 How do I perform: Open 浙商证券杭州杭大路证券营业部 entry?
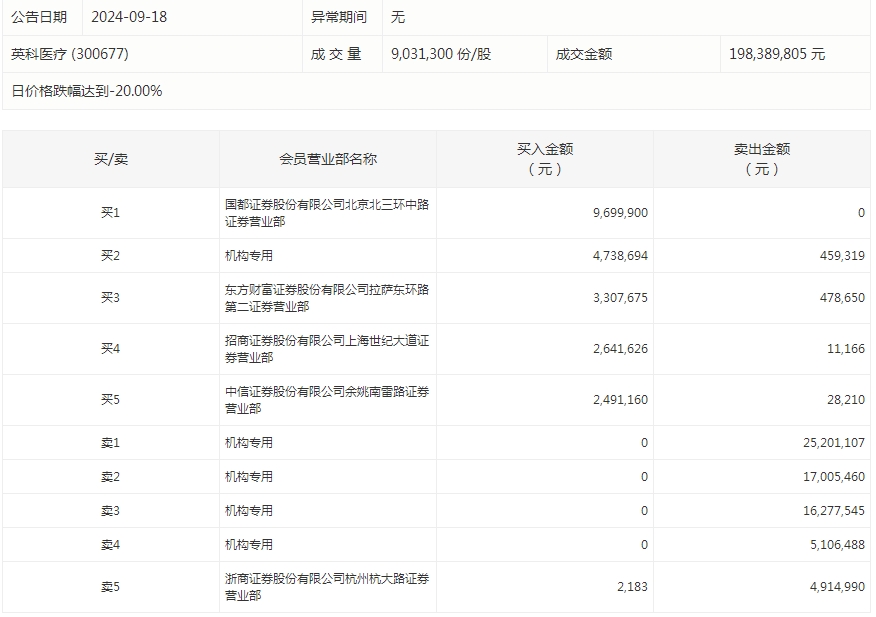(x=327, y=587)
